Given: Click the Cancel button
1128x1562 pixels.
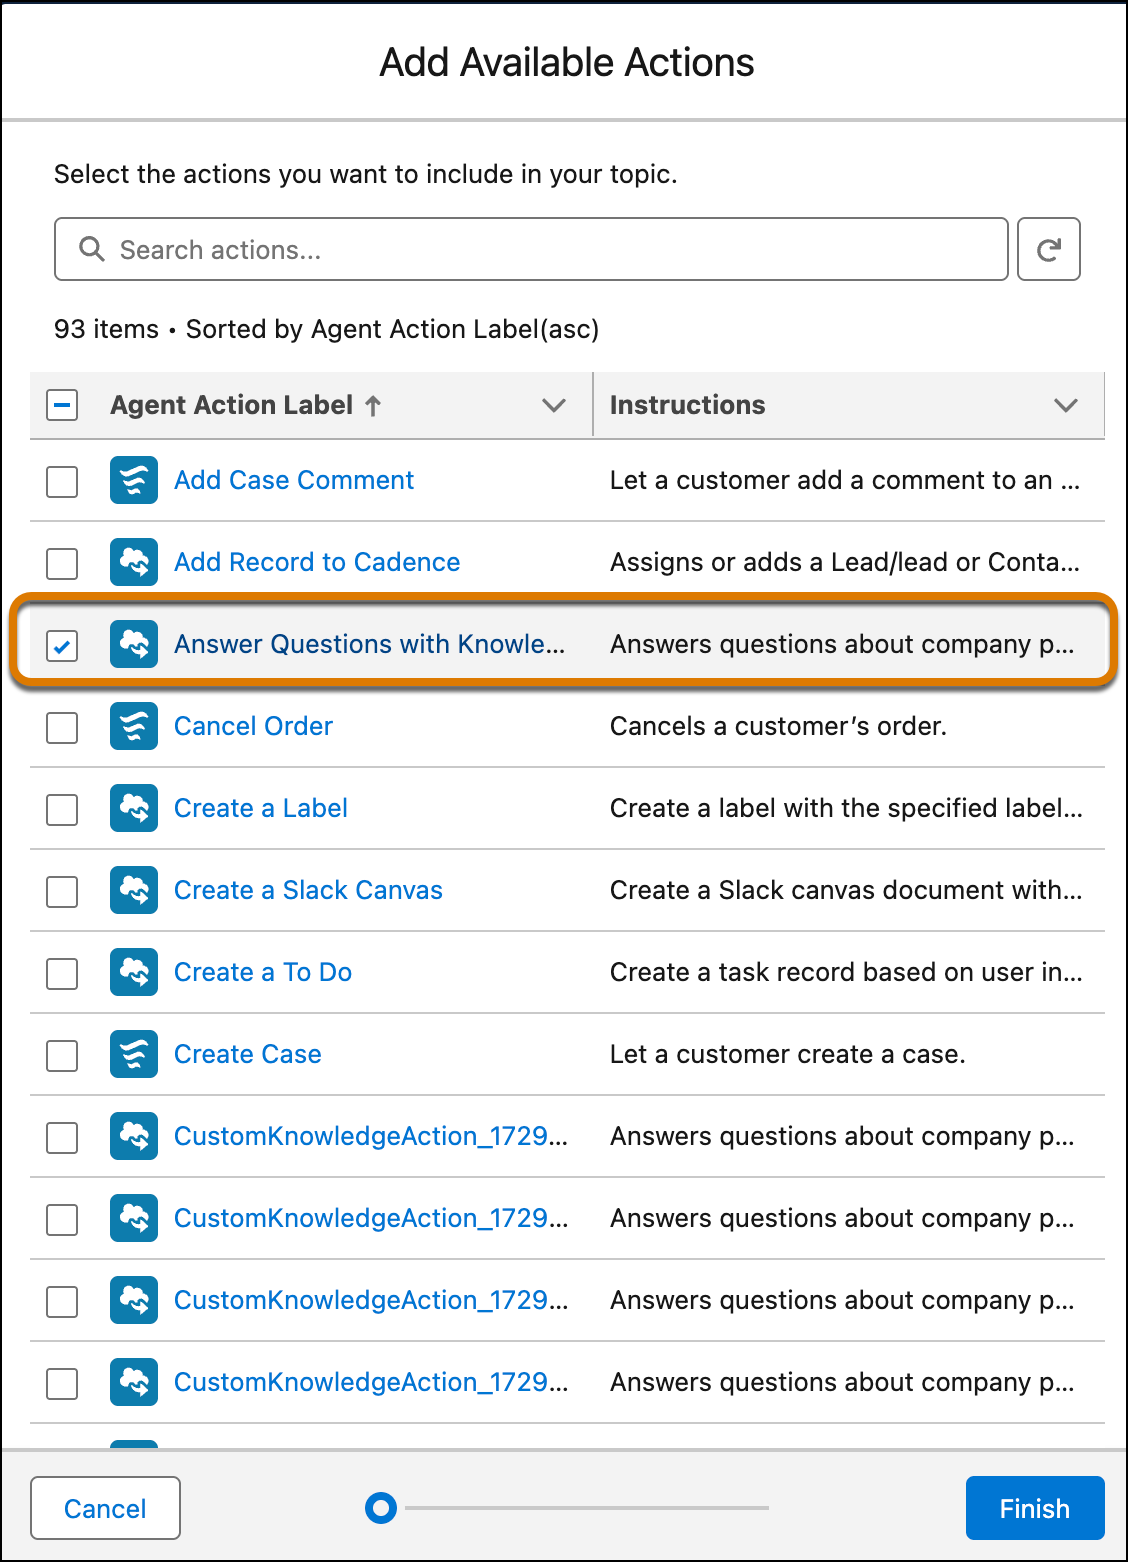Looking at the screenshot, I should (105, 1508).
